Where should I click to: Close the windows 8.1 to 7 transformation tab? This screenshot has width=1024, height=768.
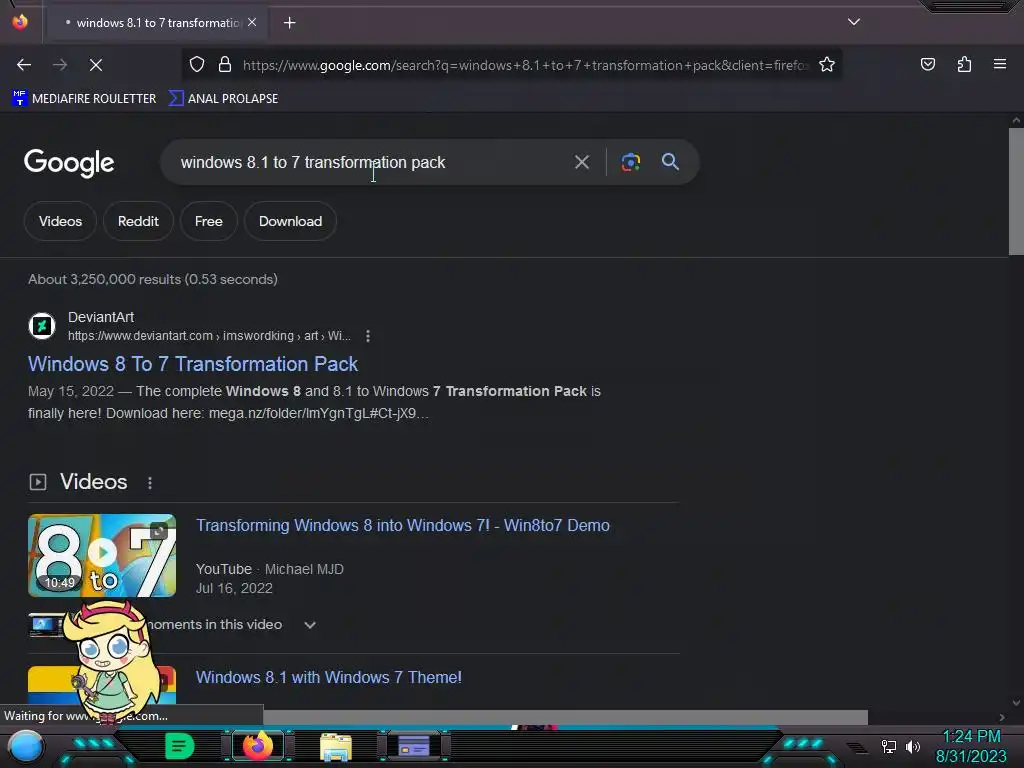(x=252, y=22)
